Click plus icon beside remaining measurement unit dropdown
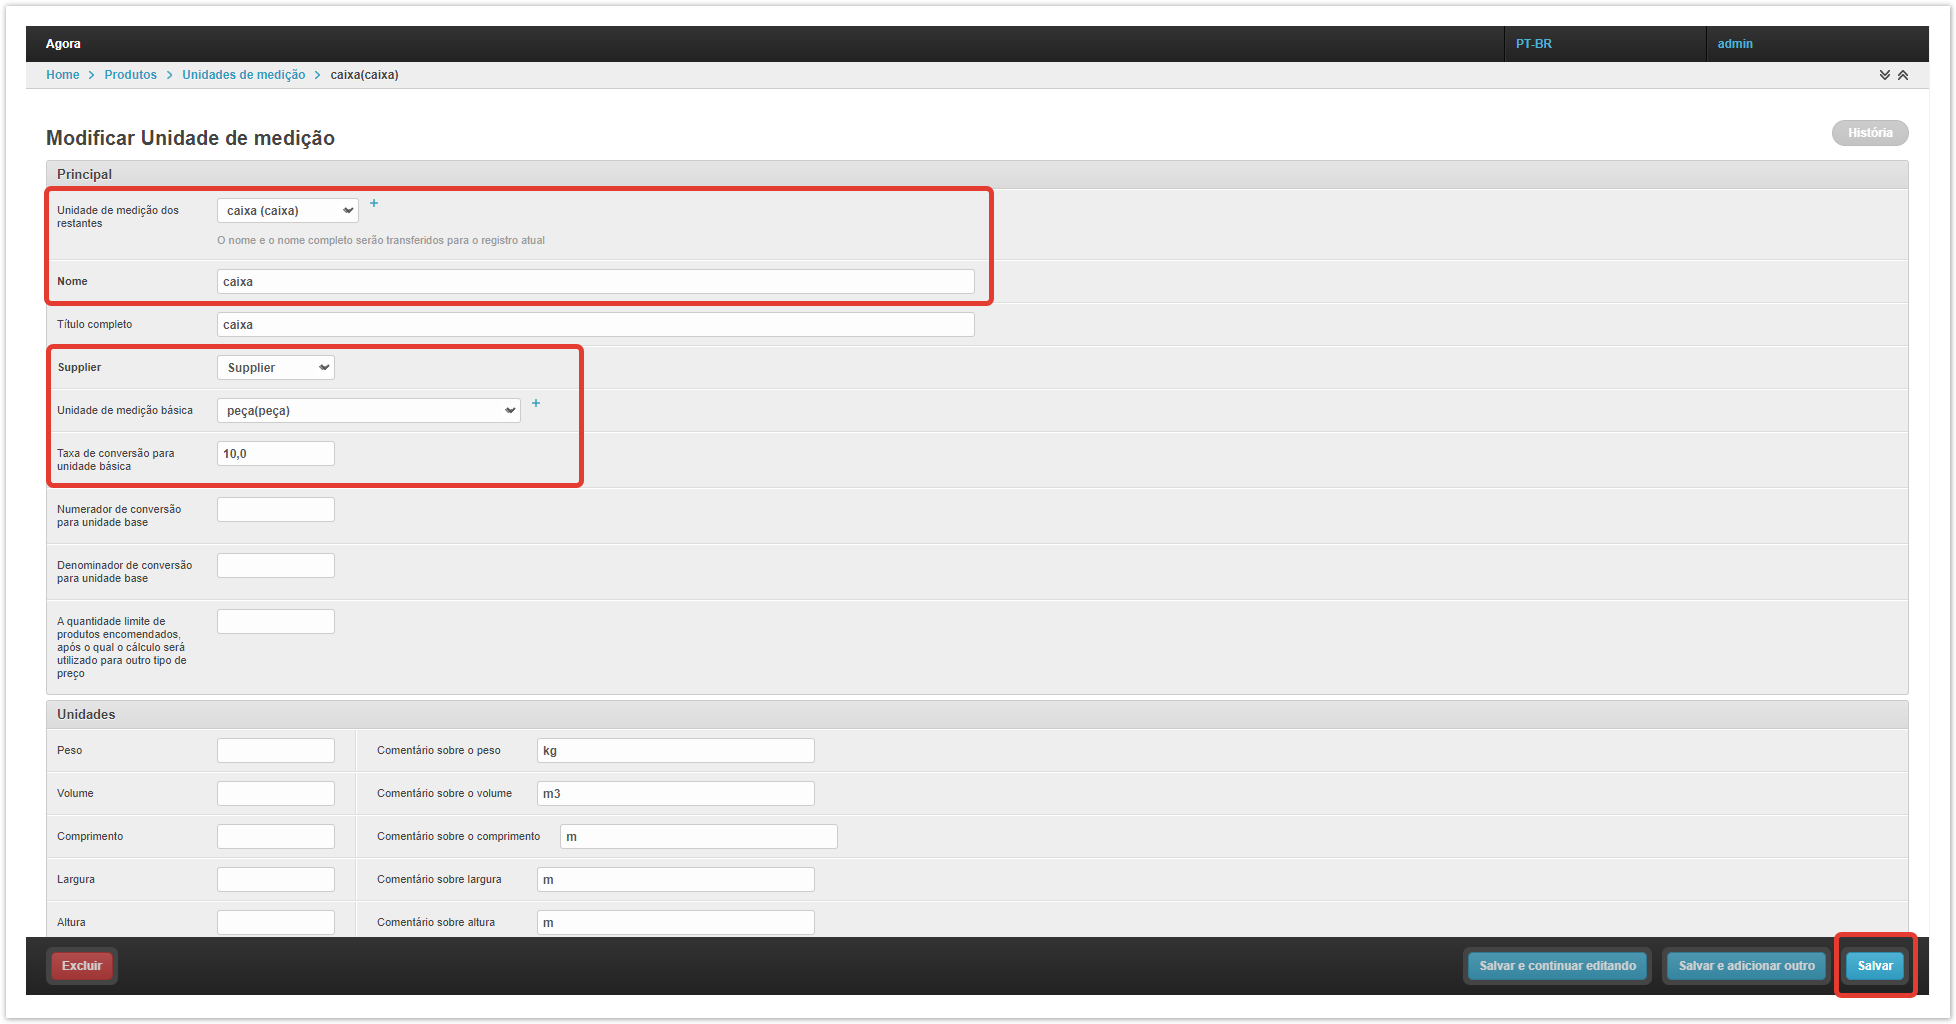The height and width of the screenshot is (1024, 1956). click(374, 203)
